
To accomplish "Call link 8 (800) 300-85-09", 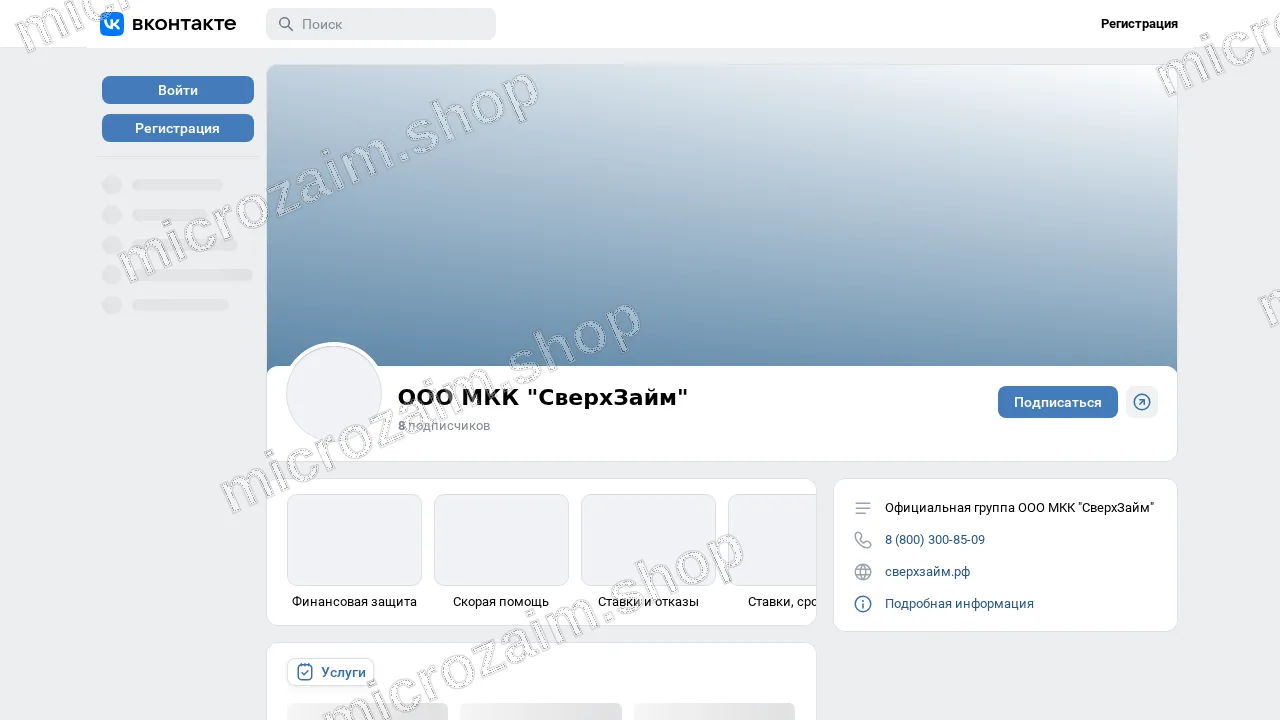I will pos(935,540).
